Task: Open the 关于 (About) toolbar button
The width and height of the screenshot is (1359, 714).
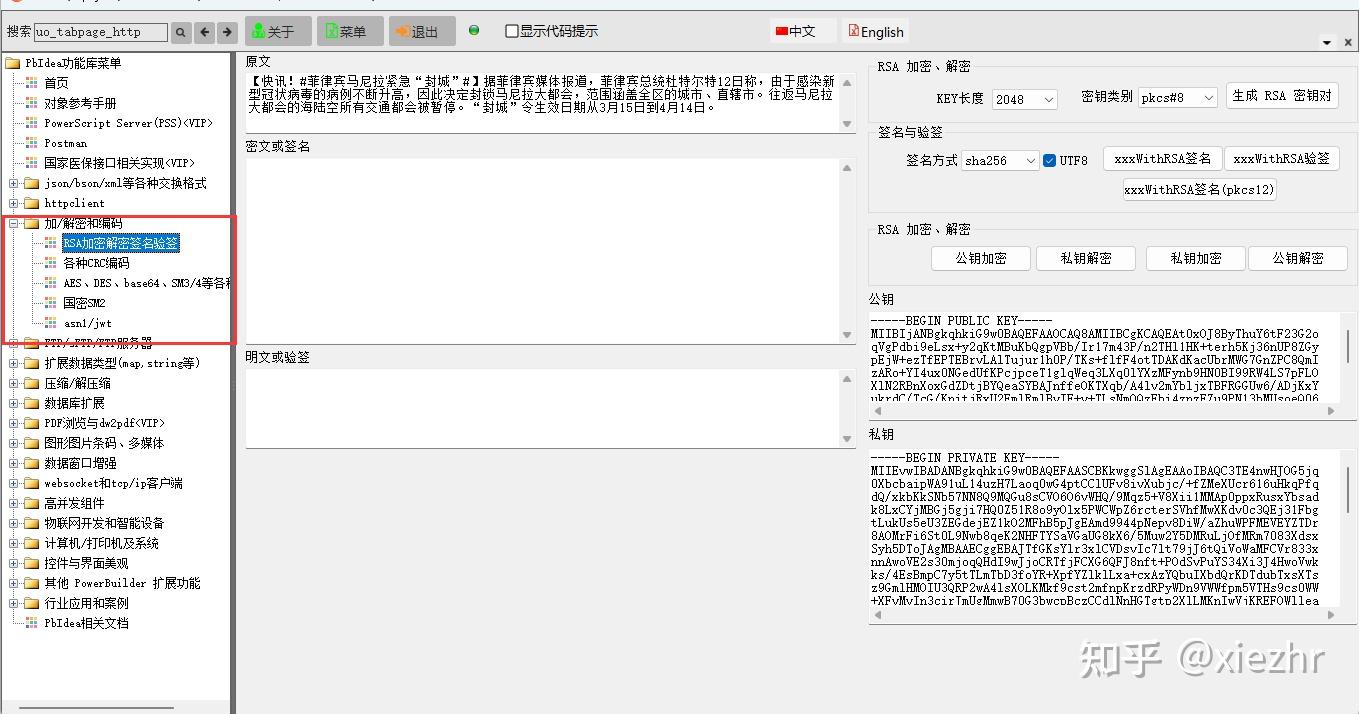Action: [278, 32]
